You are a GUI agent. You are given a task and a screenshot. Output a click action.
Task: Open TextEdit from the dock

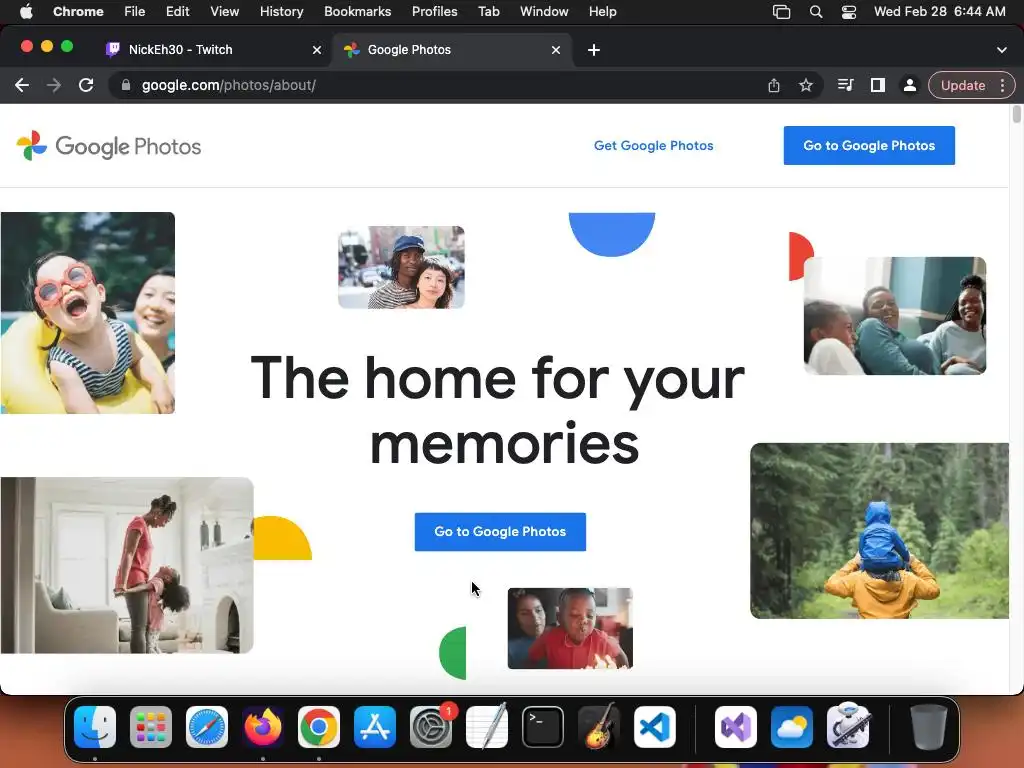487,727
